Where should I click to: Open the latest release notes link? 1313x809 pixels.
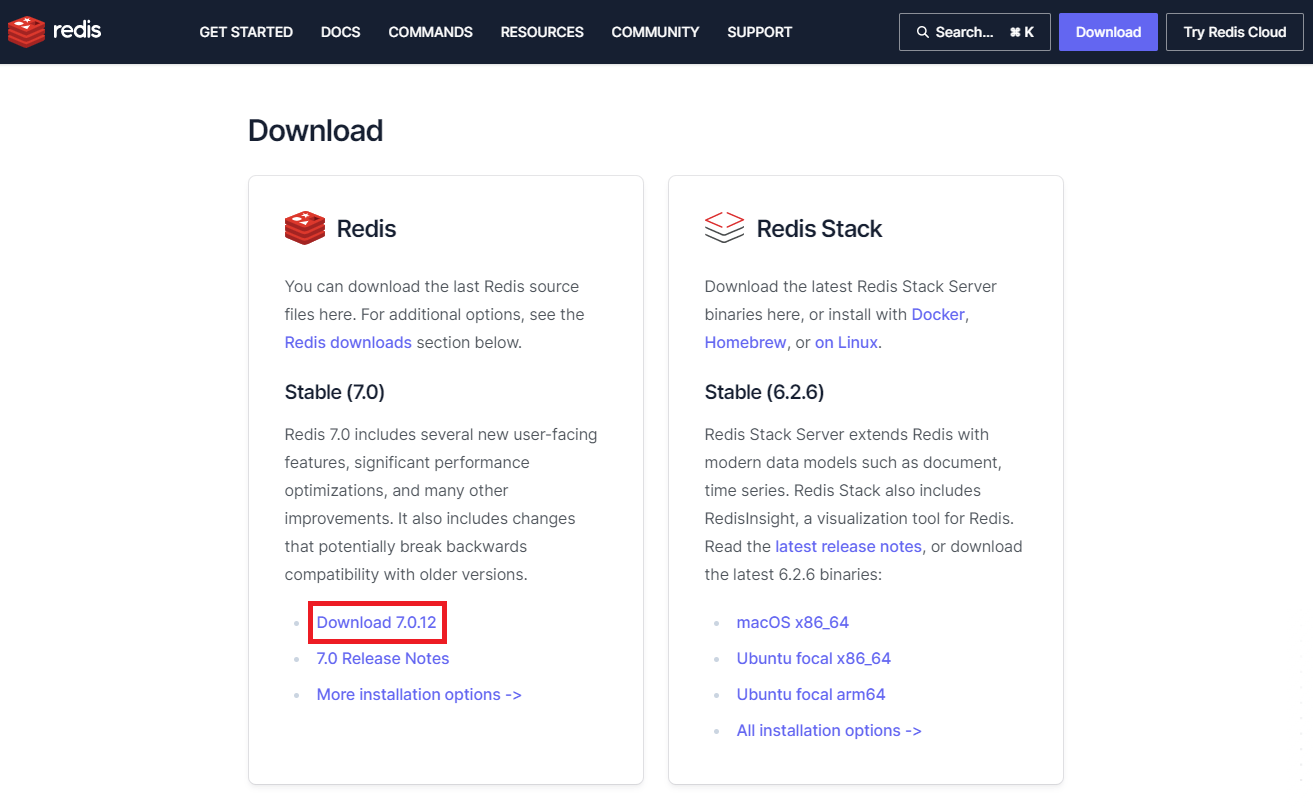click(x=848, y=546)
